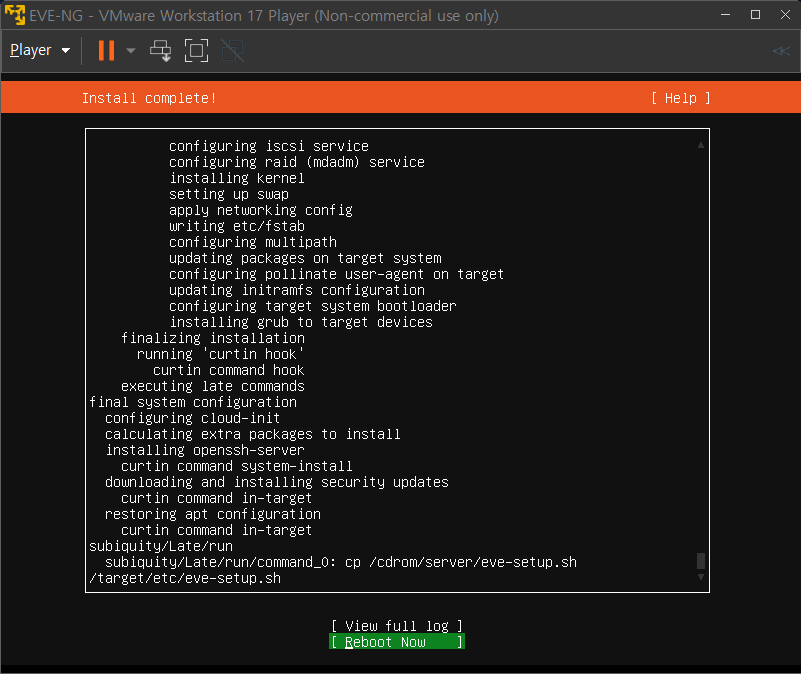Expand the Player dropdown arrow

[65, 51]
